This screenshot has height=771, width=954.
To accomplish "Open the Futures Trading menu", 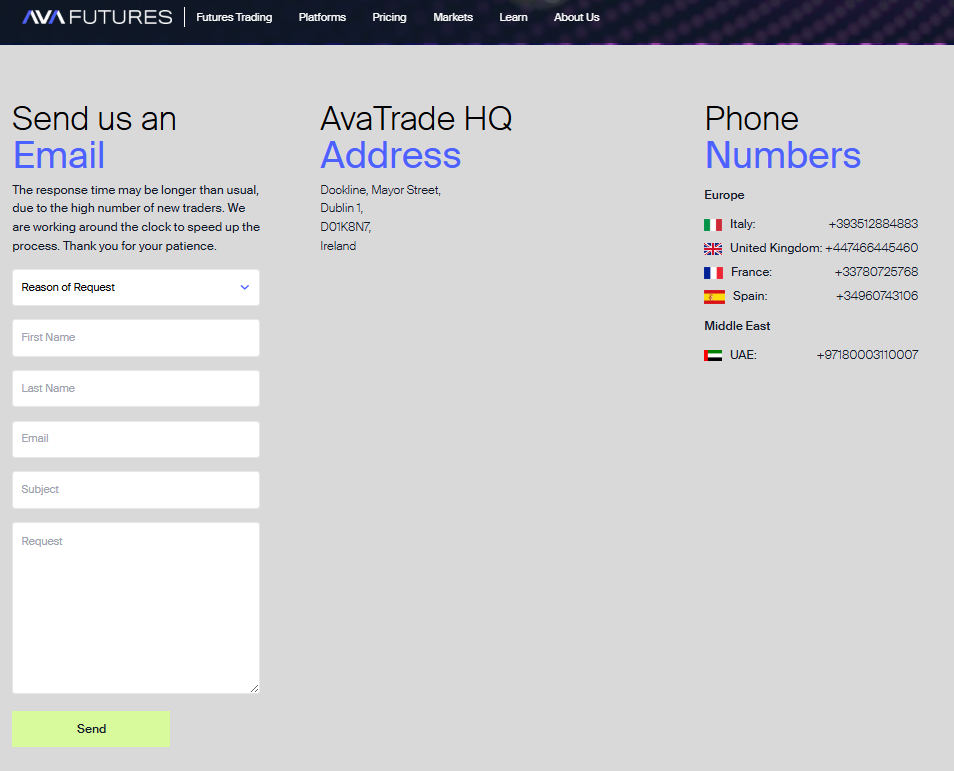I will [234, 17].
